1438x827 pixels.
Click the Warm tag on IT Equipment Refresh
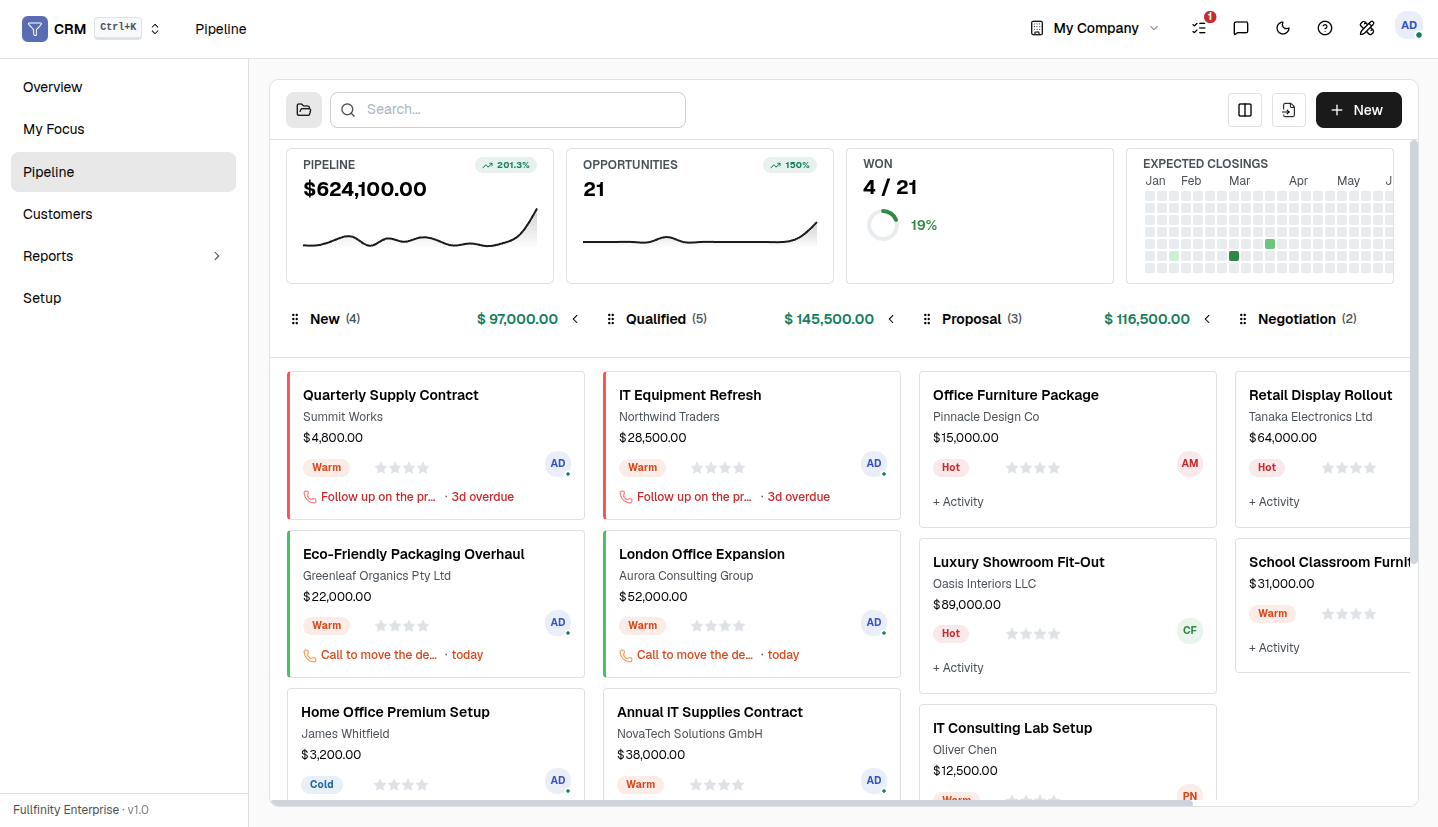642,467
